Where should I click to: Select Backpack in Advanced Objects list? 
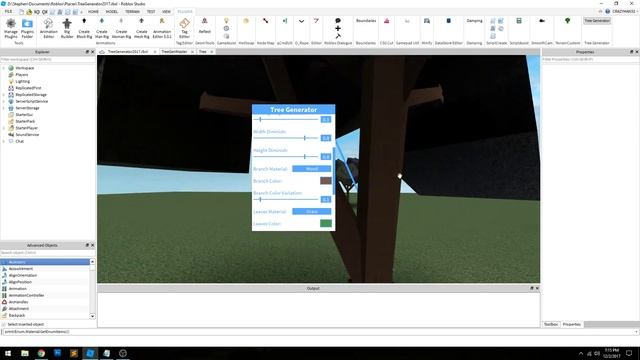click(x=17, y=316)
